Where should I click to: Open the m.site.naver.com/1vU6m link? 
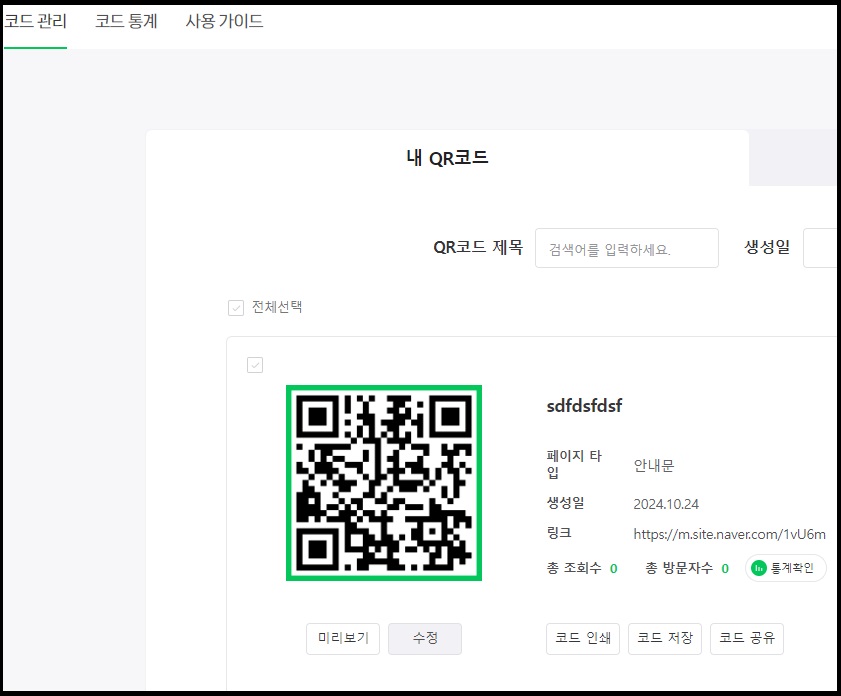coord(729,534)
